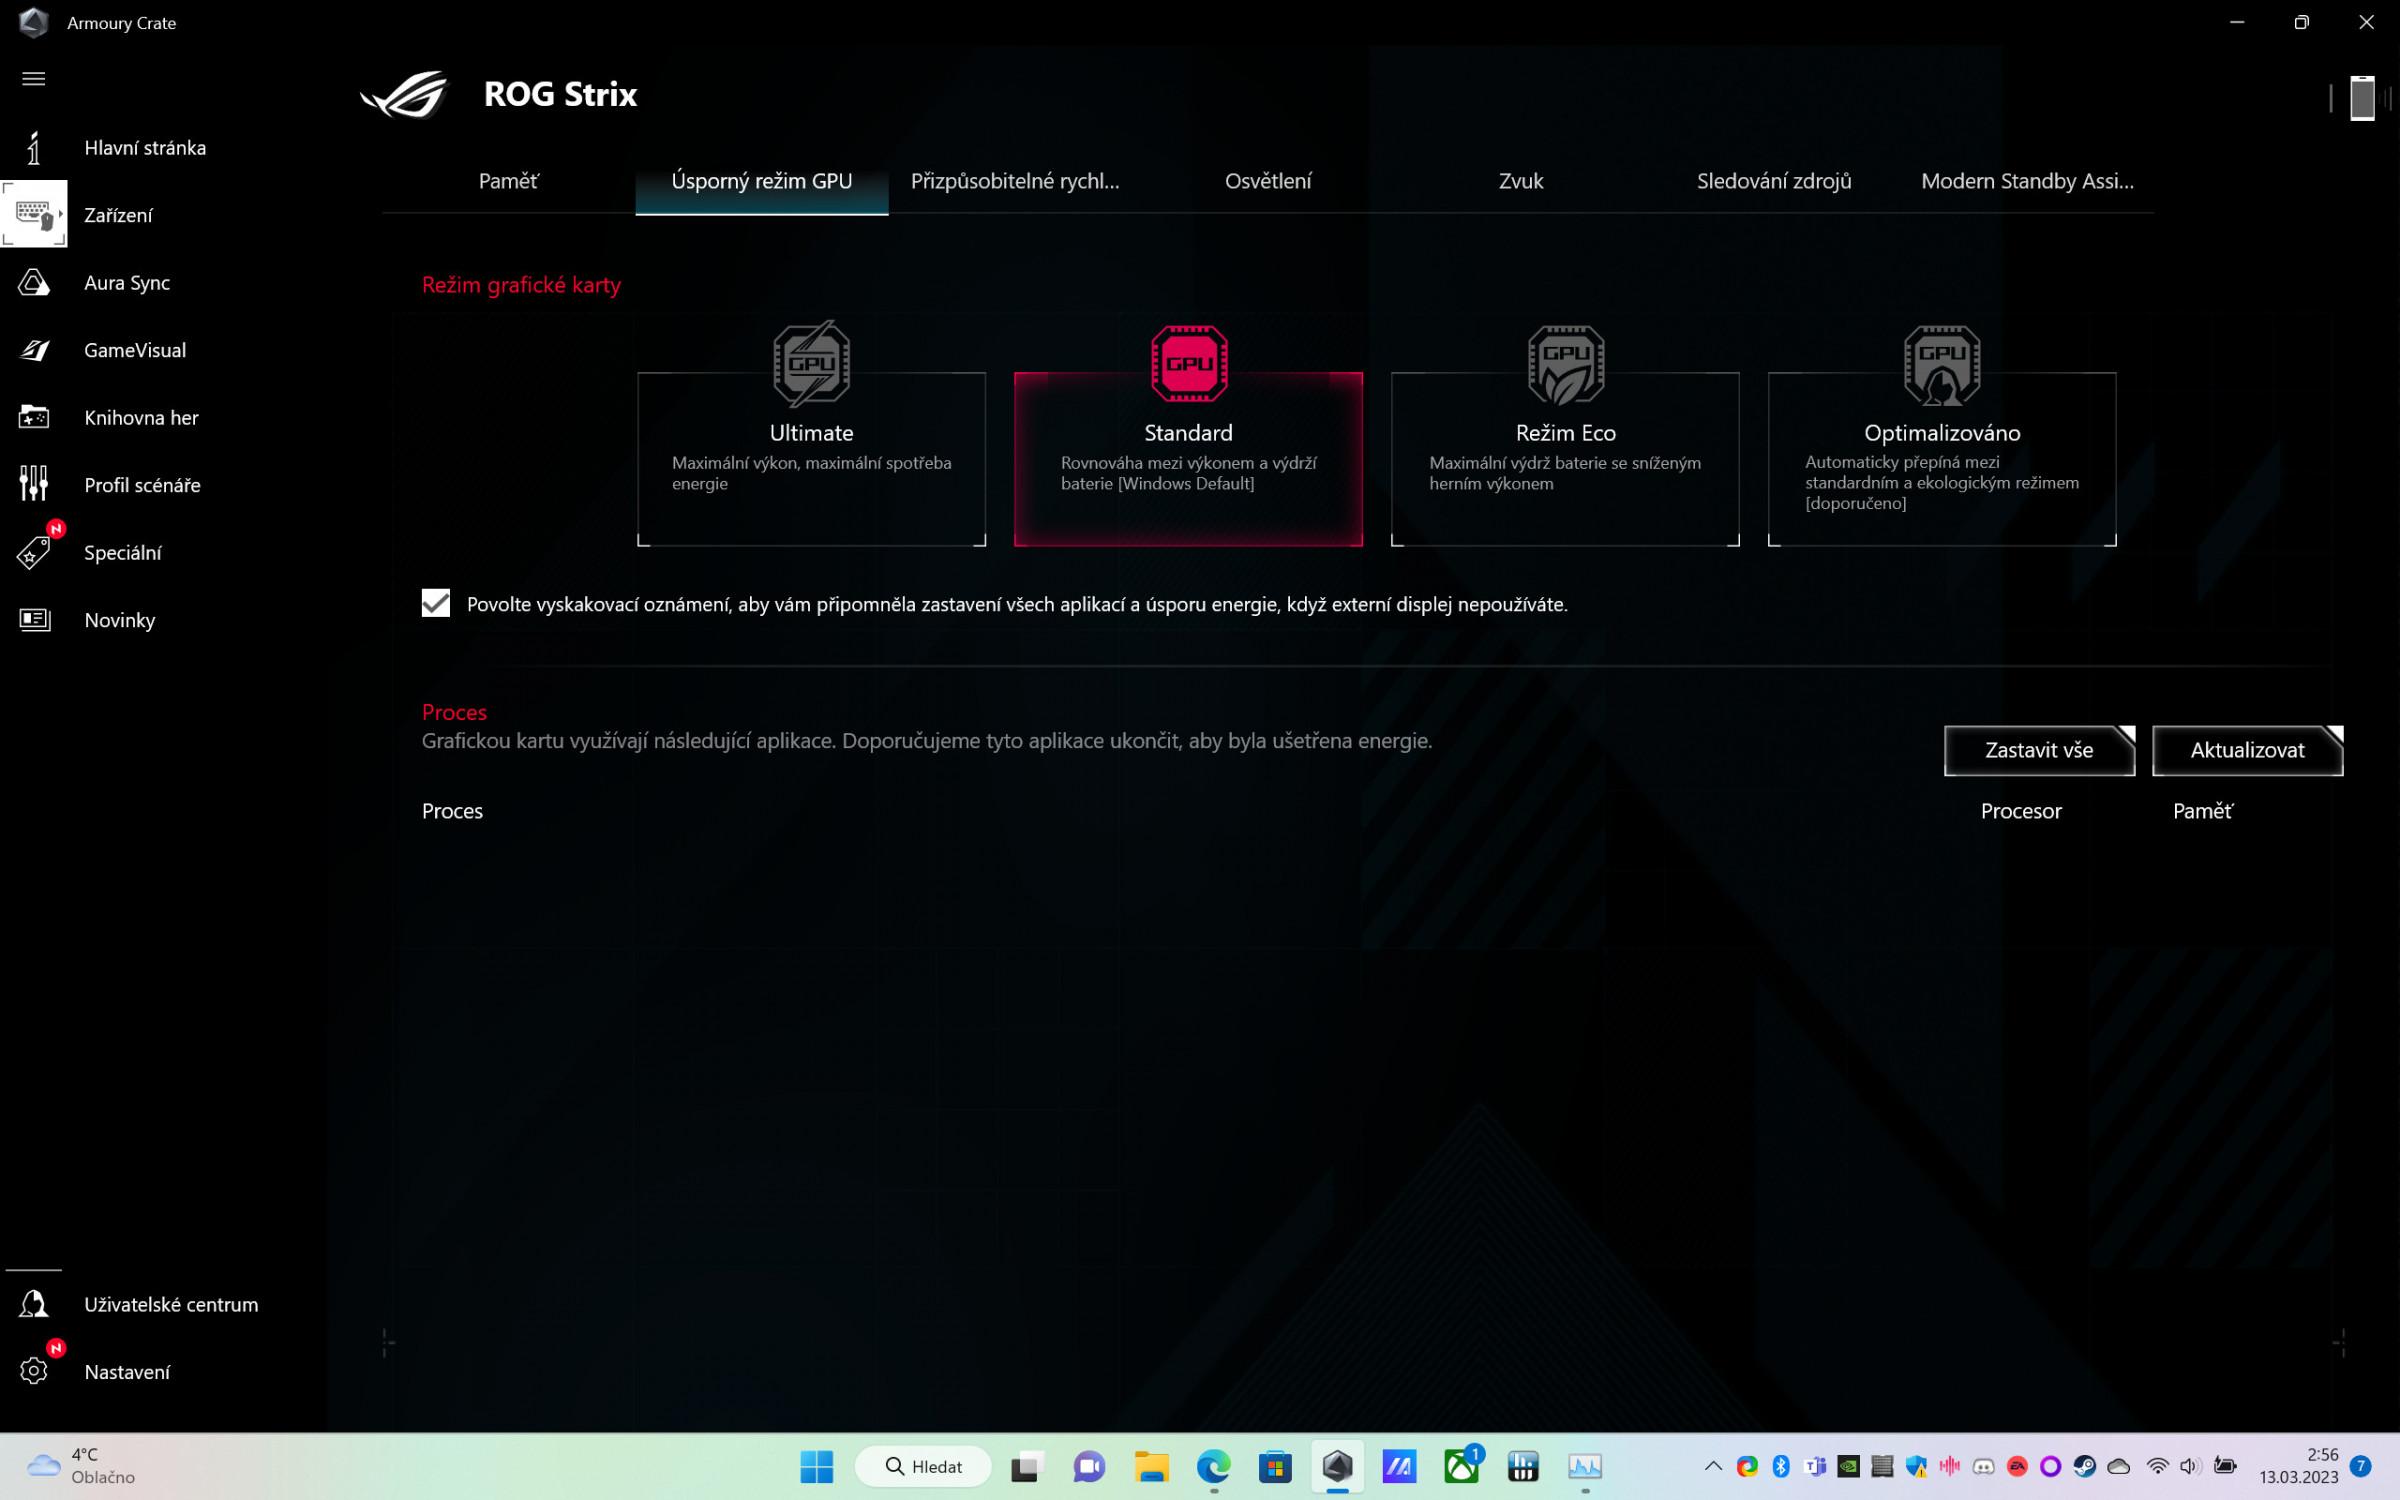Switch to Modern Standby Assi... tab
Viewport: 2400px width, 1500px height.
pos(2027,181)
